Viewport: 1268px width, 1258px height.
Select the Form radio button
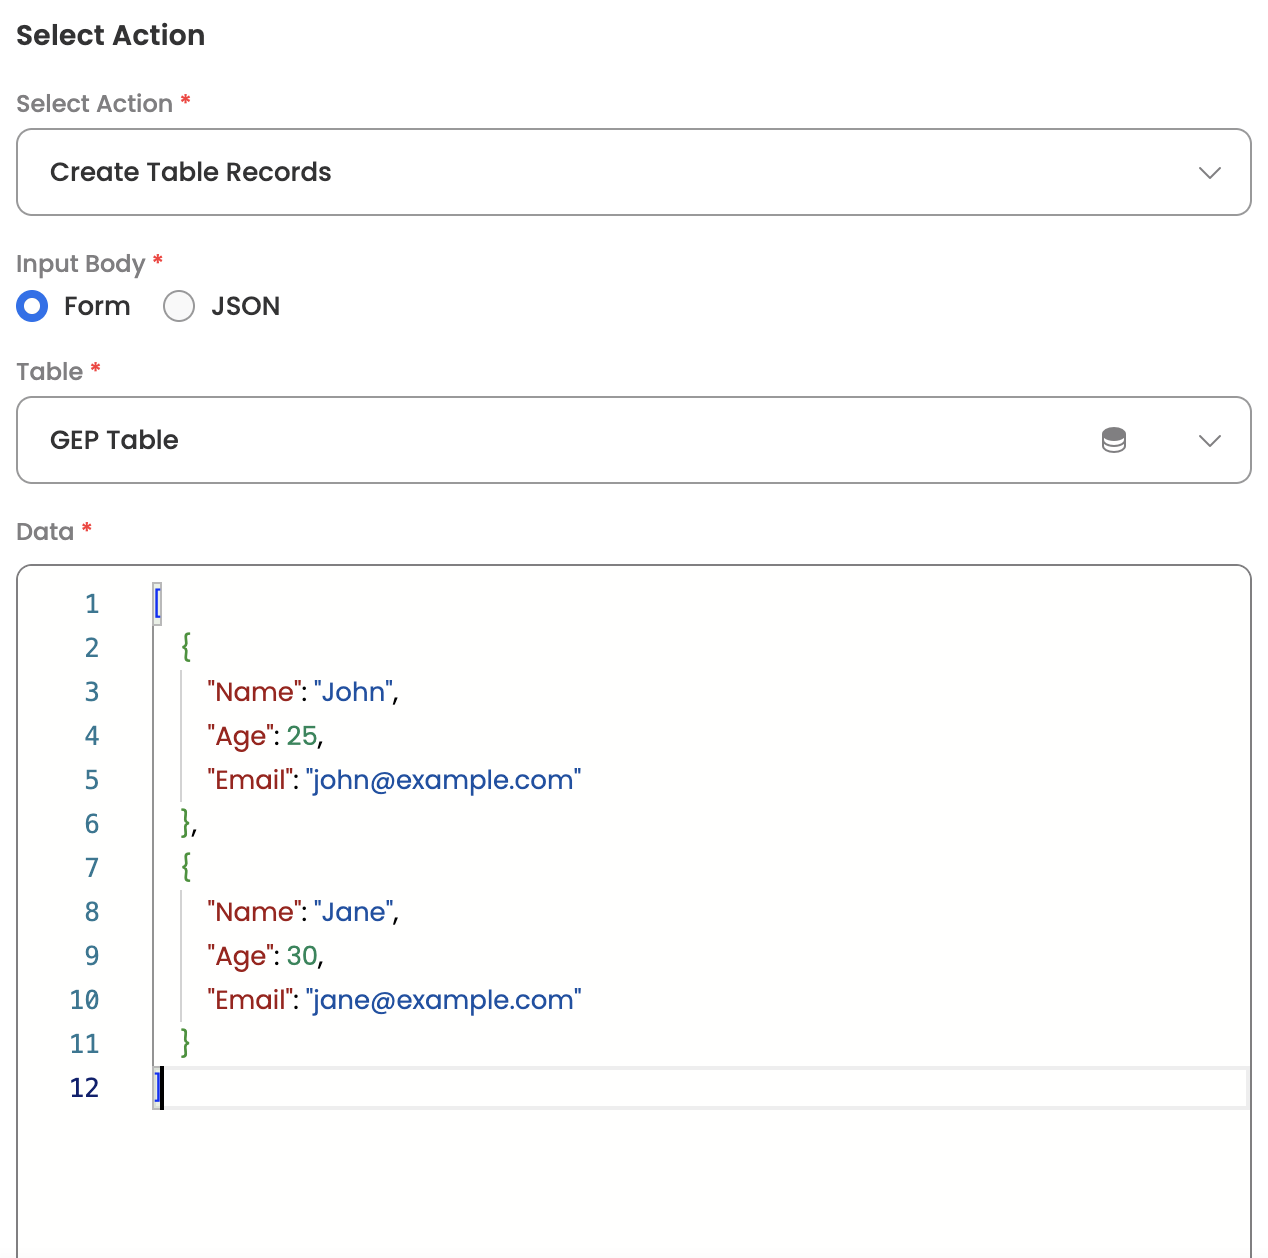[32, 306]
